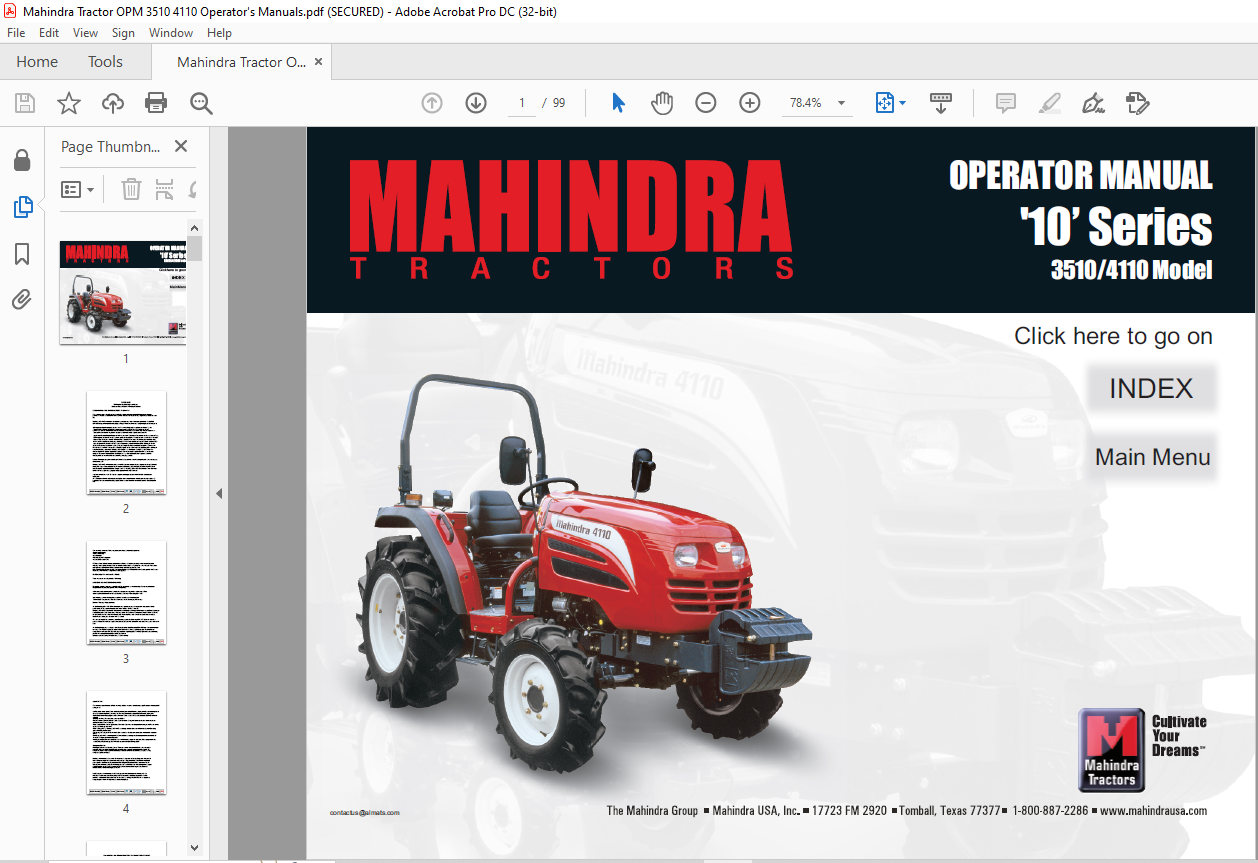Zoom in with plus icon

tap(750, 103)
